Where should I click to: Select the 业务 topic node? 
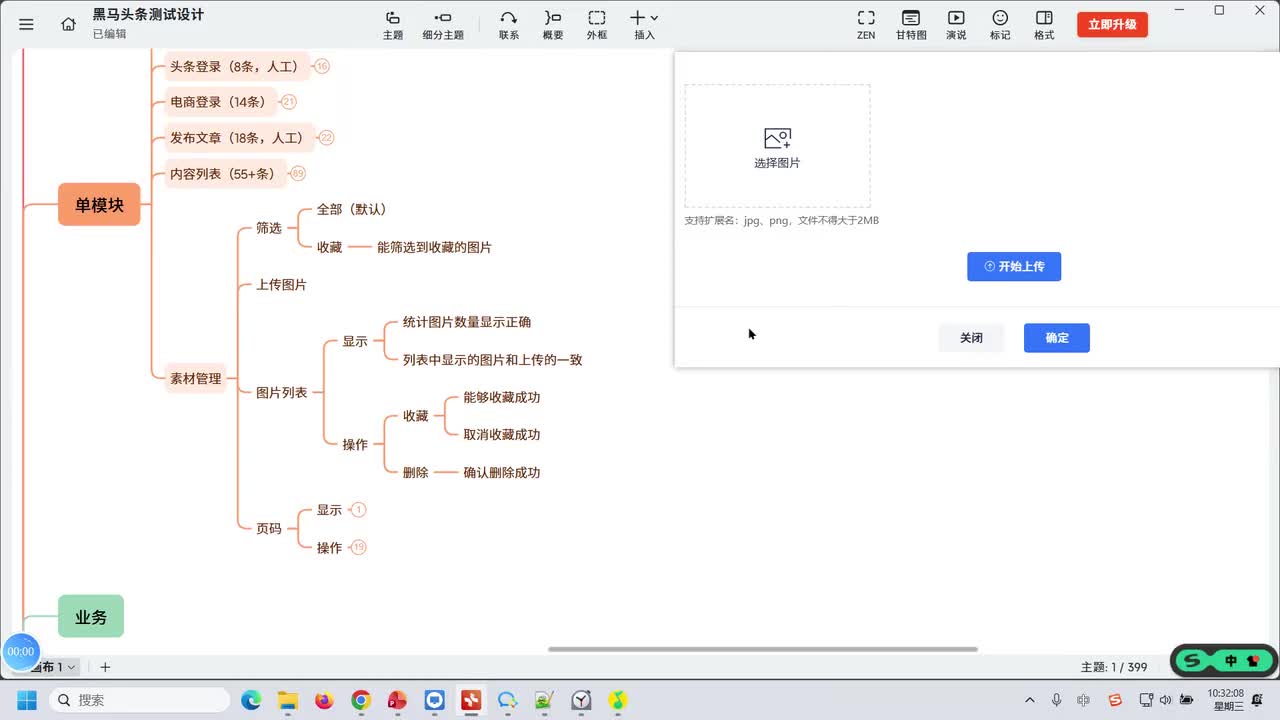point(91,617)
